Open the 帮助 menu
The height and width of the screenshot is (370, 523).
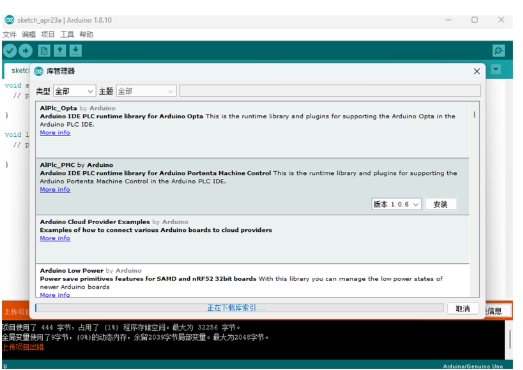coord(86,34)
